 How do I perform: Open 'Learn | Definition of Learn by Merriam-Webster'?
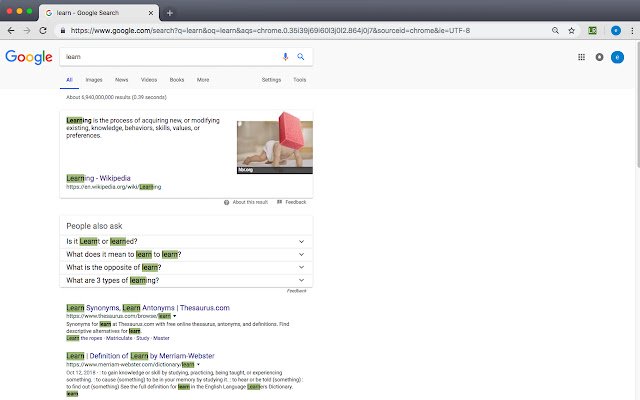pyautogui.click(x=140, y=356)
